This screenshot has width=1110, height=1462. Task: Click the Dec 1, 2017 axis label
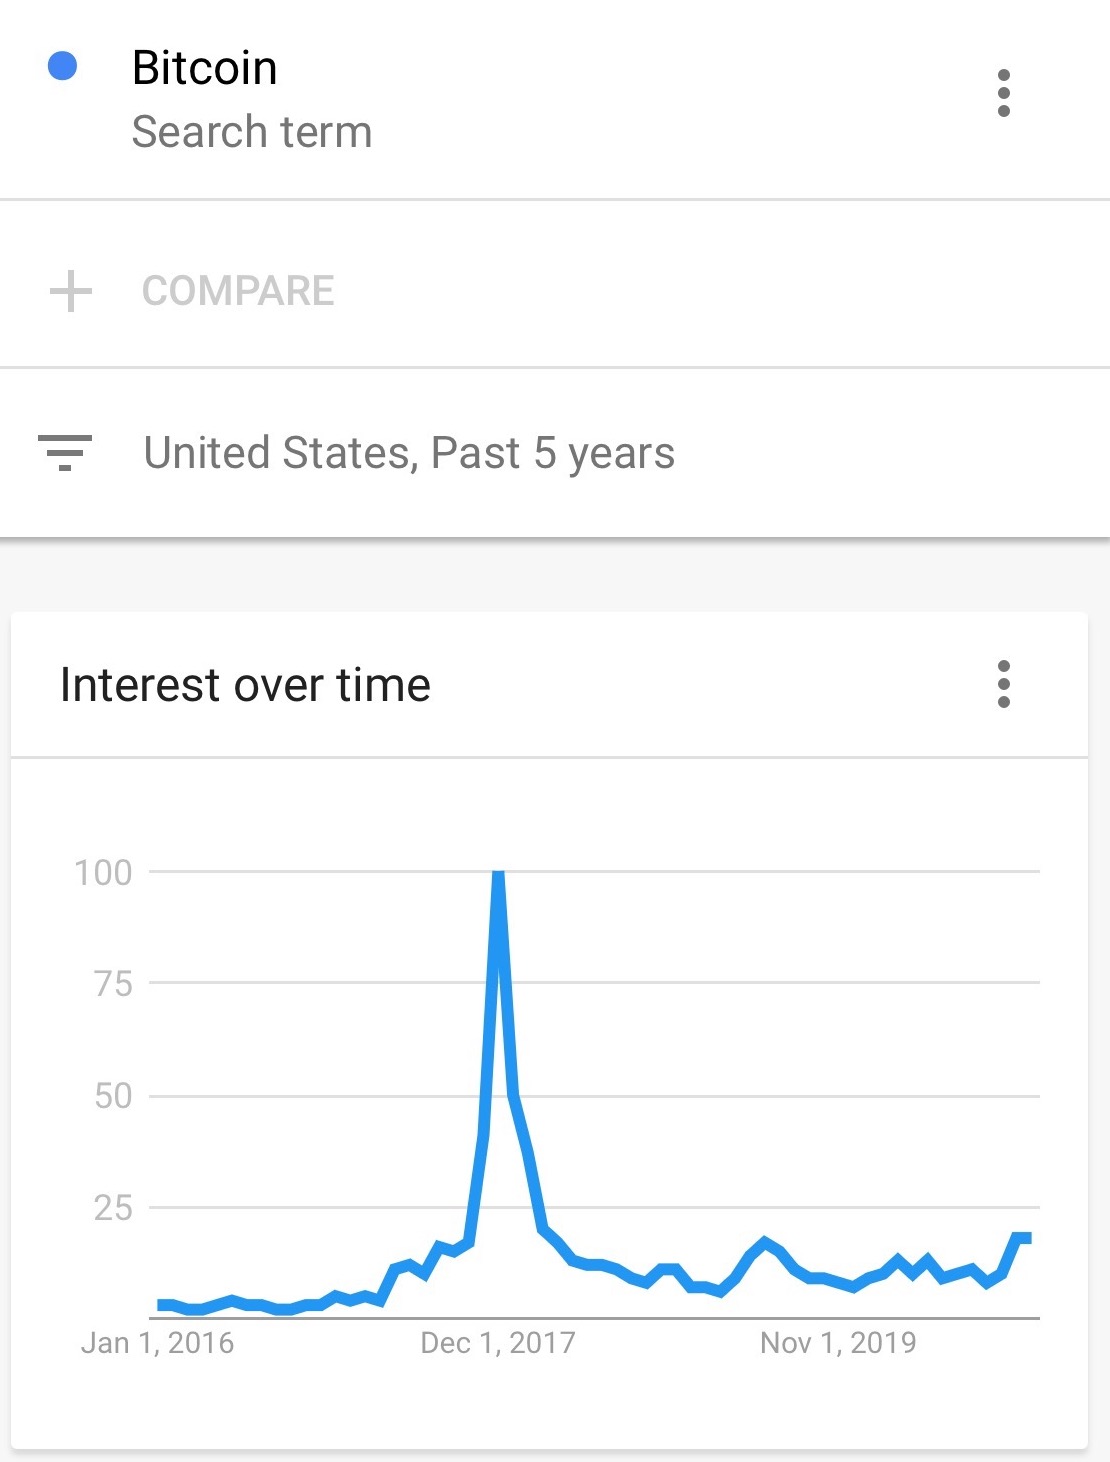pos(498,1342)
